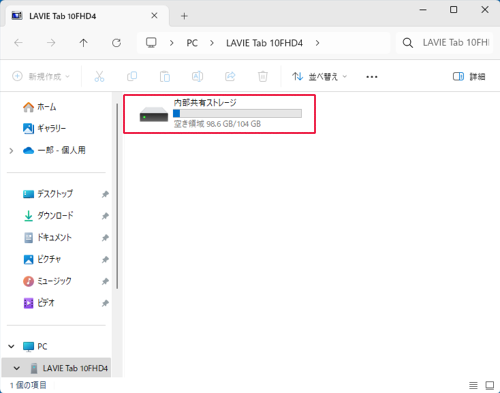Click the pin icon beside ピクチャ
The height and width of the screenshot is (393, 500).
(105, 259)
